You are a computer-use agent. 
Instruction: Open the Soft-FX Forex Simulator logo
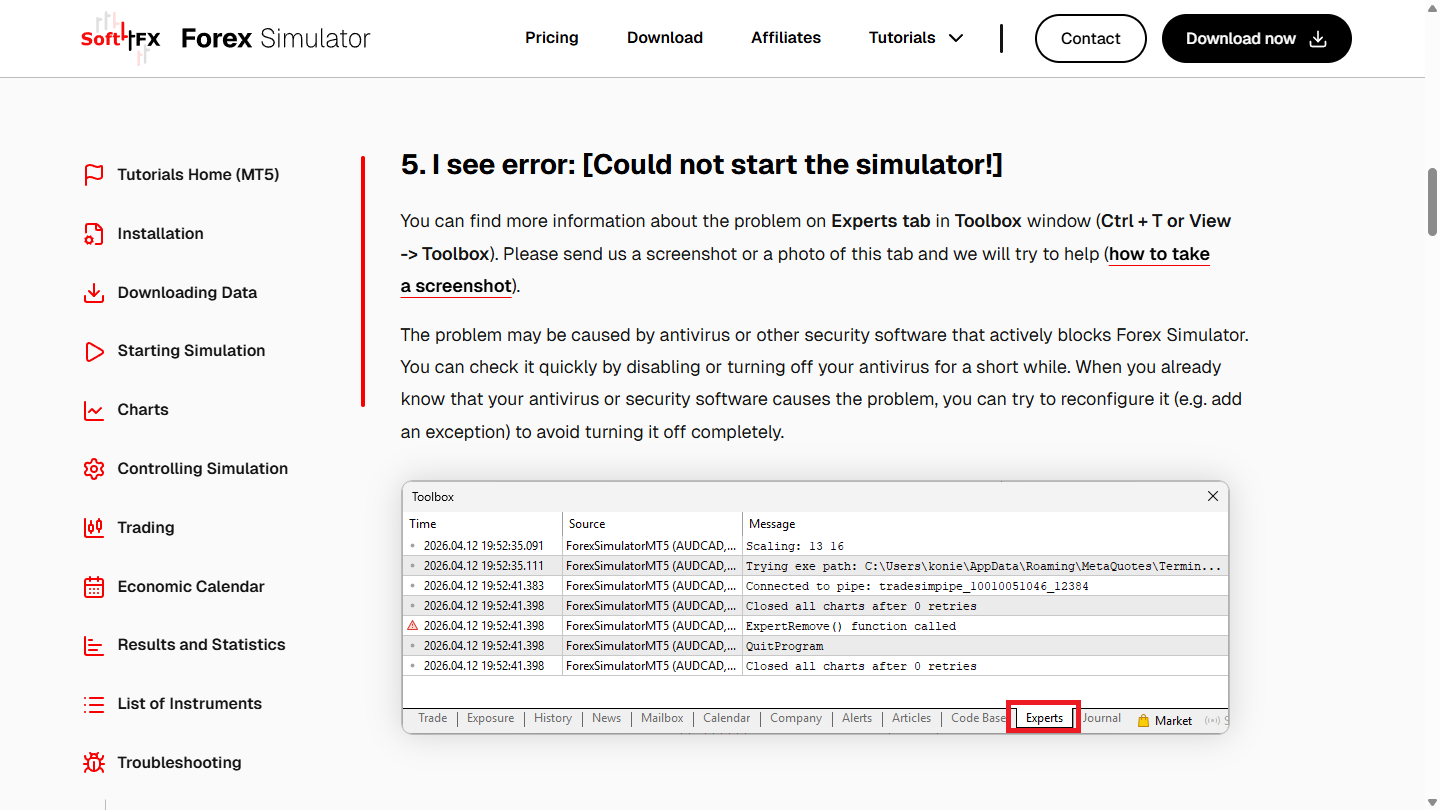(226, 39)
